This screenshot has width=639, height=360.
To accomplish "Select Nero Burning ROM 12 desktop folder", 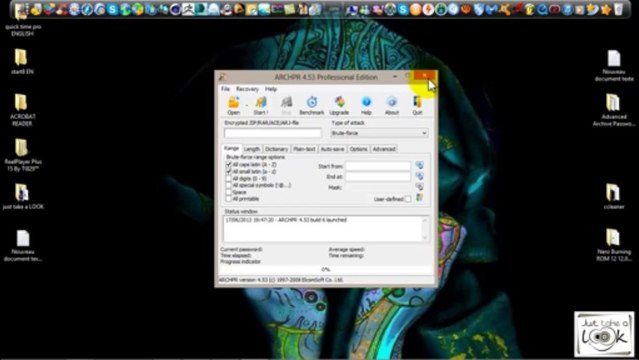I will [613, 245].
